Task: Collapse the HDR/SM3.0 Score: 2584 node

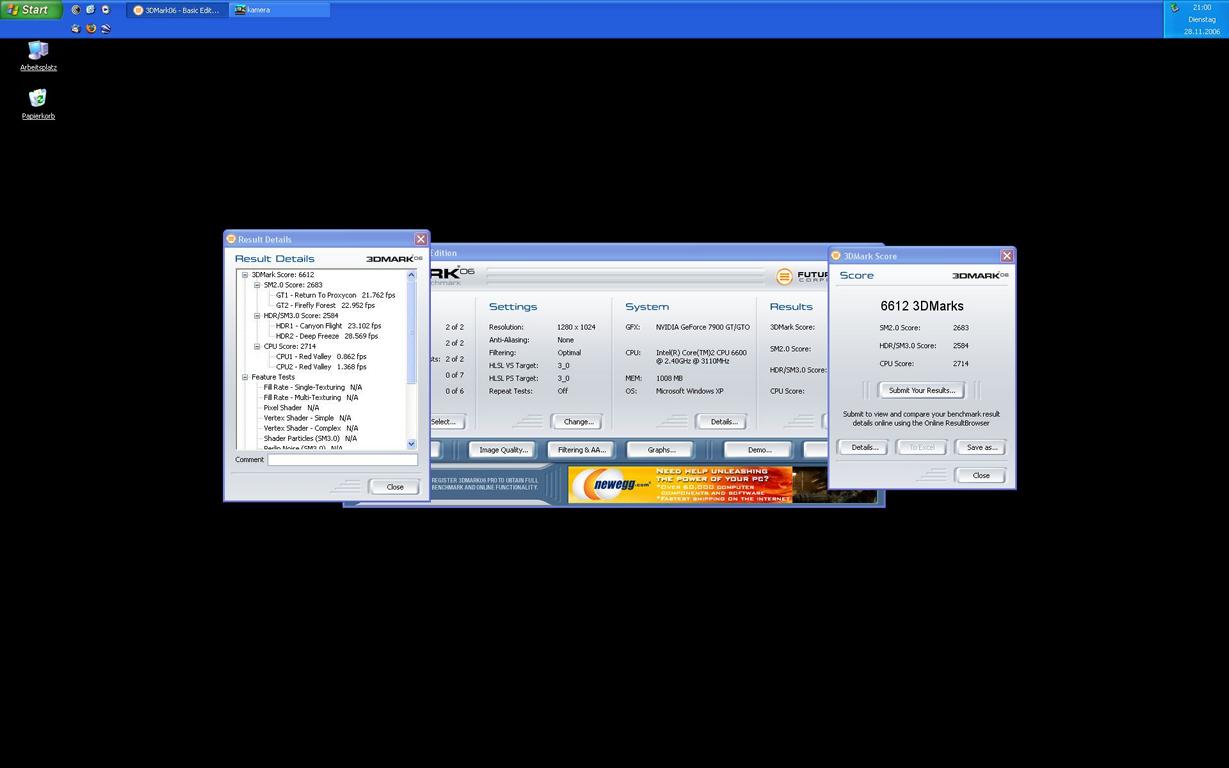Action: click(257, 315)
